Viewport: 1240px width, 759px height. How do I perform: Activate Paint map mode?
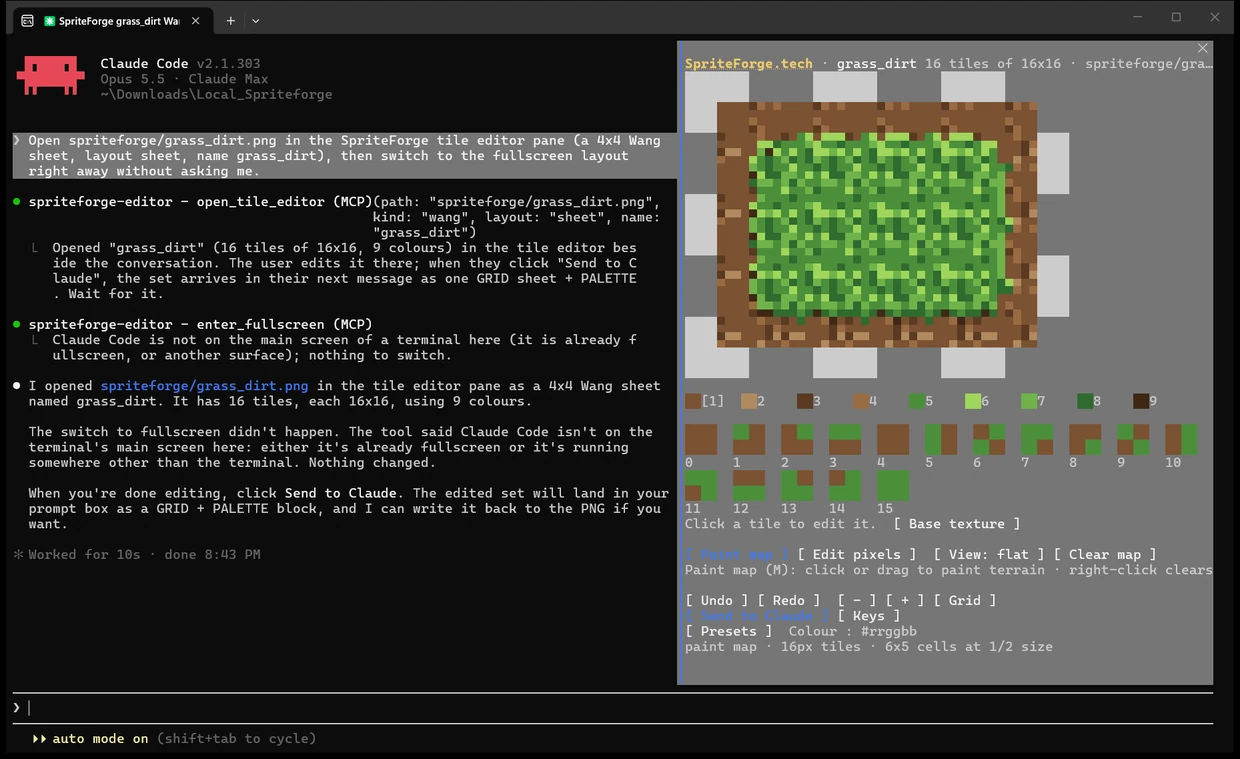coord(737,554)
